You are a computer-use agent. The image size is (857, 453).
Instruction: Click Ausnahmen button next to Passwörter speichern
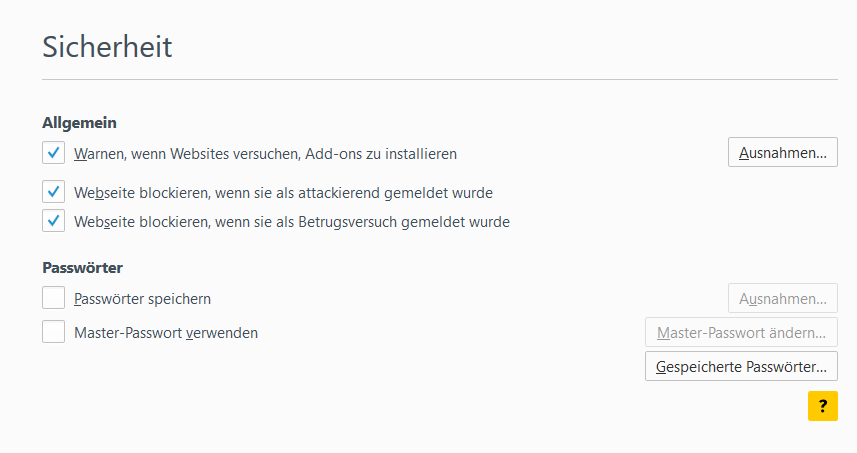click(x=782, y=298)
